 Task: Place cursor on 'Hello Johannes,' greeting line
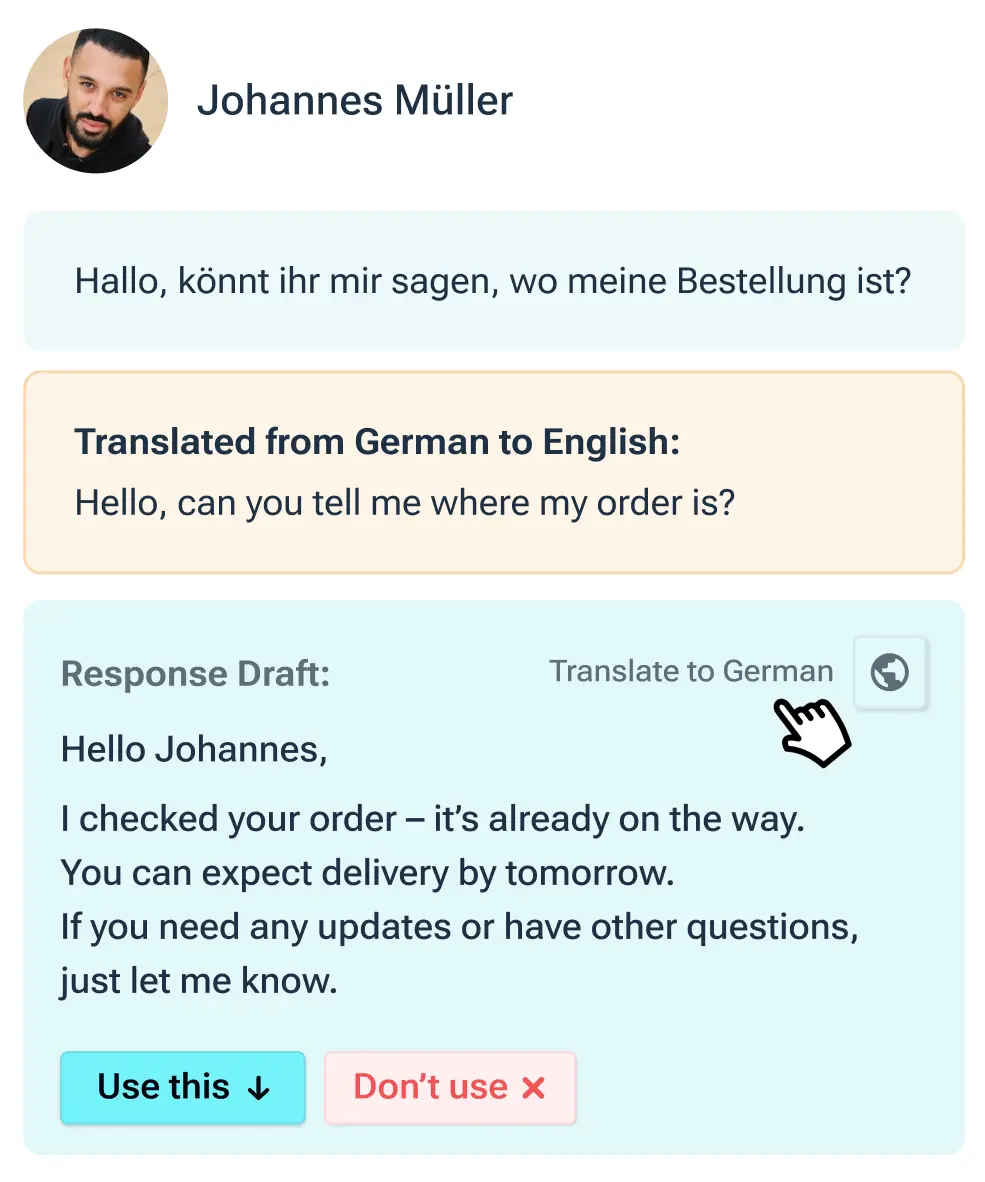coord(194,749)
